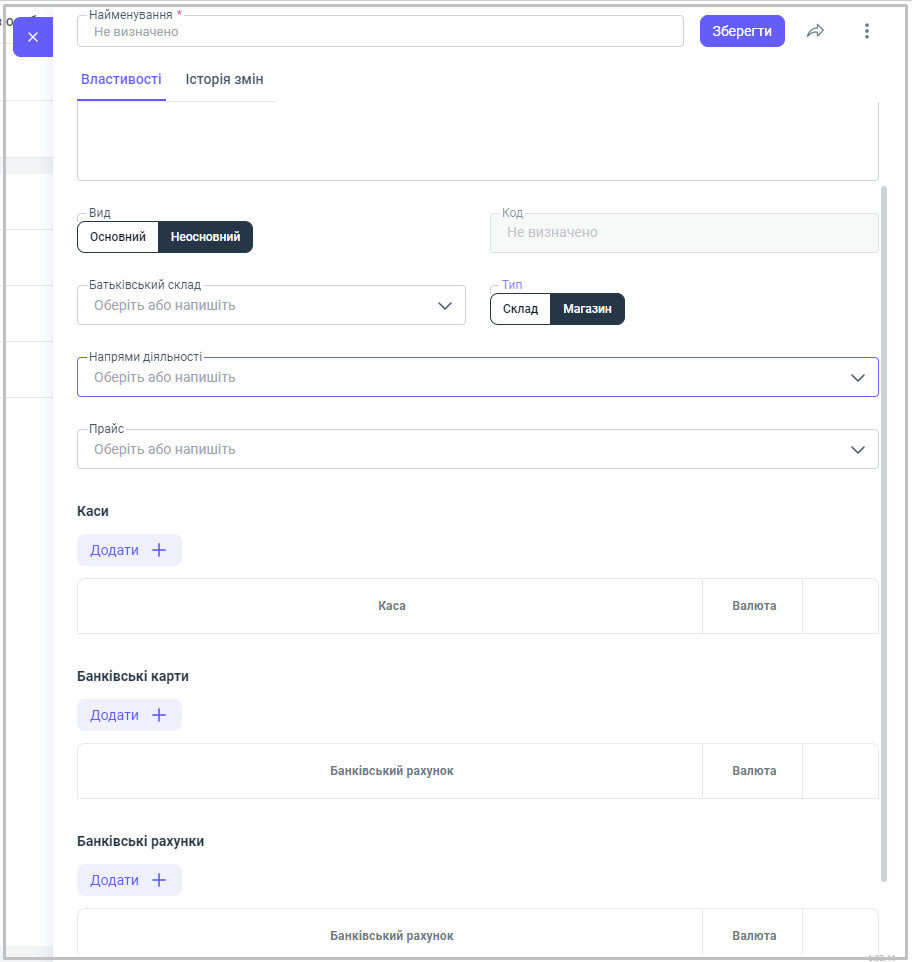The image size is (912, 962).
Task: Click the Код field
Action: (x=684, y=232)
